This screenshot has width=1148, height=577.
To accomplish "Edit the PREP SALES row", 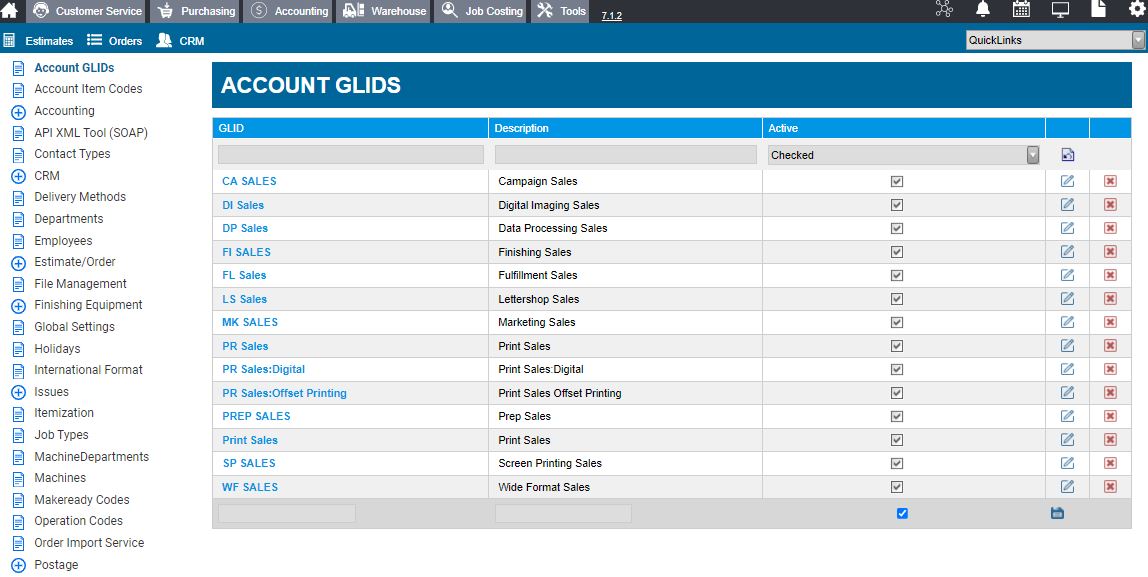I will pyautogui.click(x=1067, y=416).
